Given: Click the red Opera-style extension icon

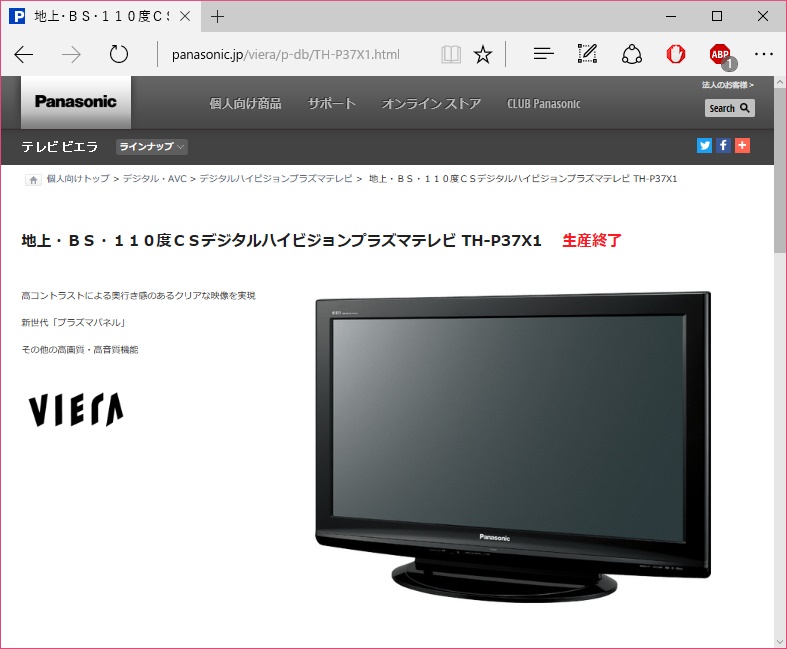Looking at the screenshot, I should tap(676, 54).
